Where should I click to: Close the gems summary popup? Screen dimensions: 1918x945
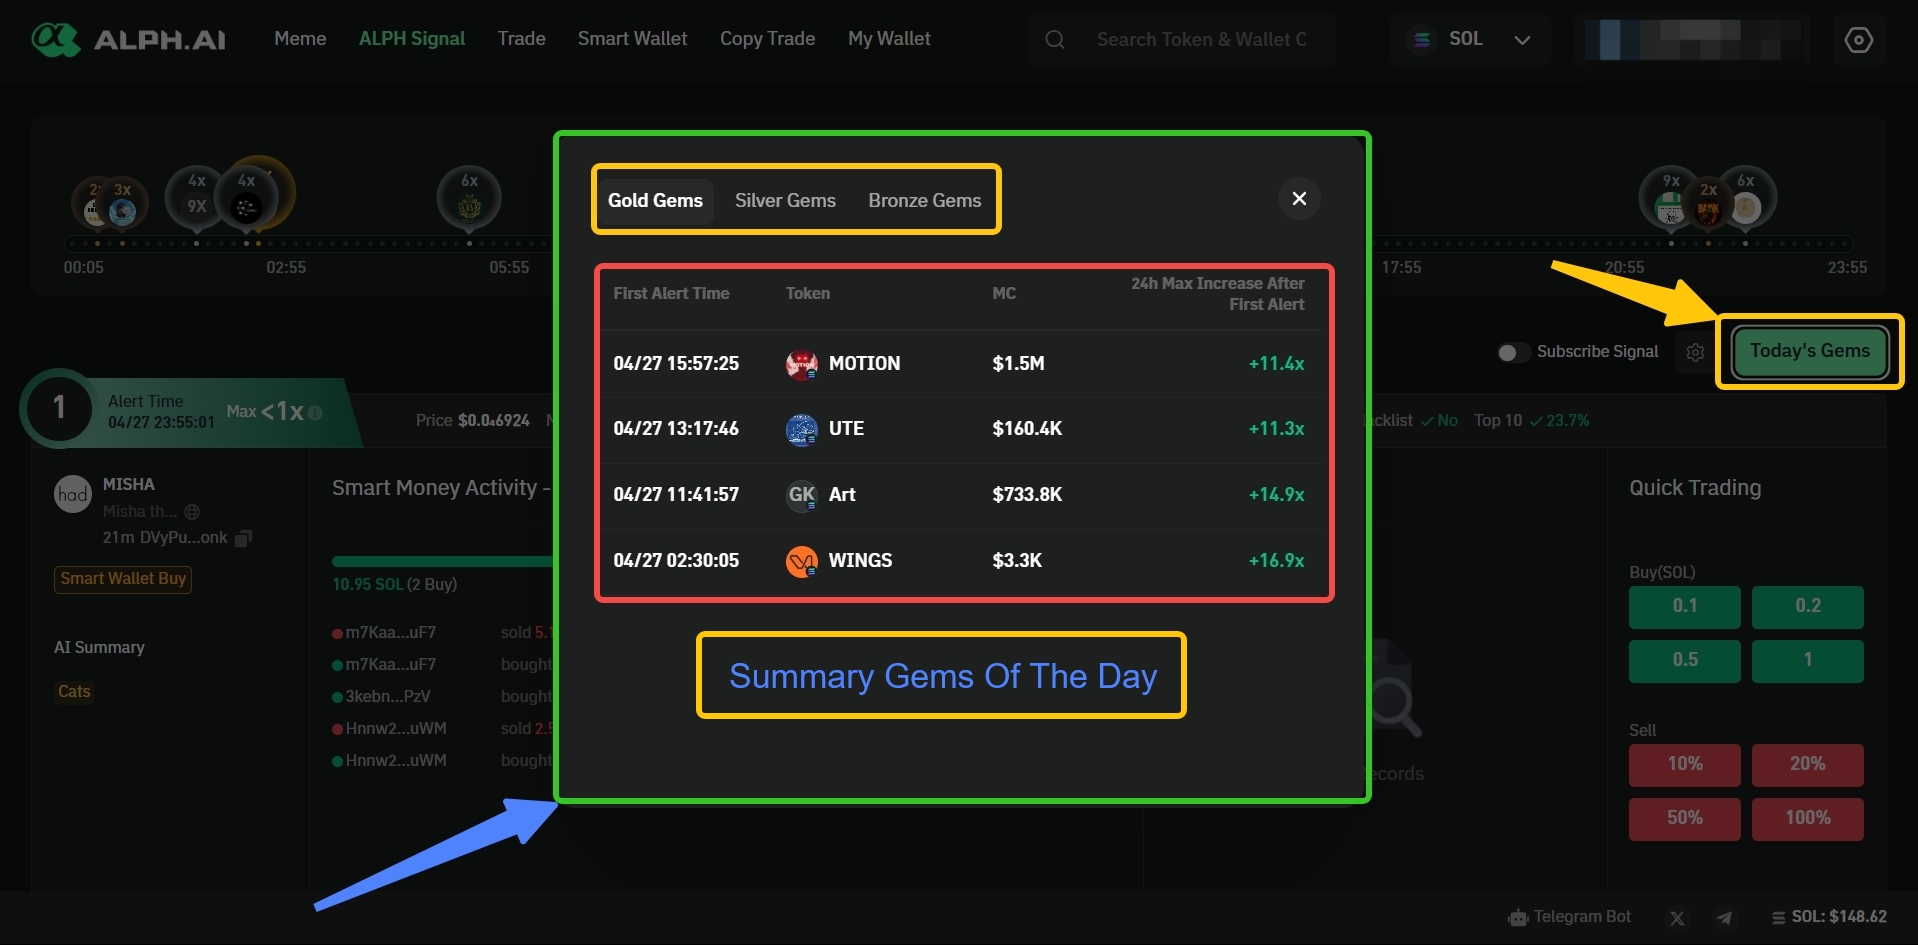click(1299, 199)
